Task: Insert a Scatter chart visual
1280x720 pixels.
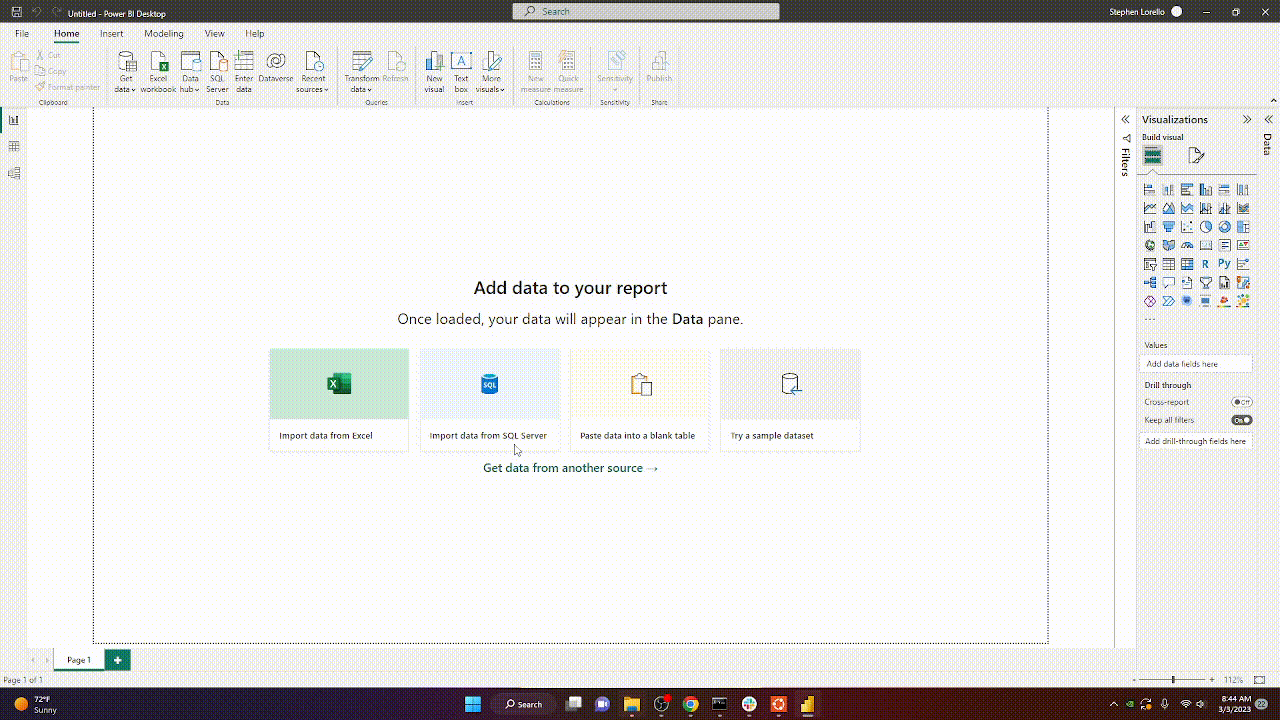Action: (1187, 227)
